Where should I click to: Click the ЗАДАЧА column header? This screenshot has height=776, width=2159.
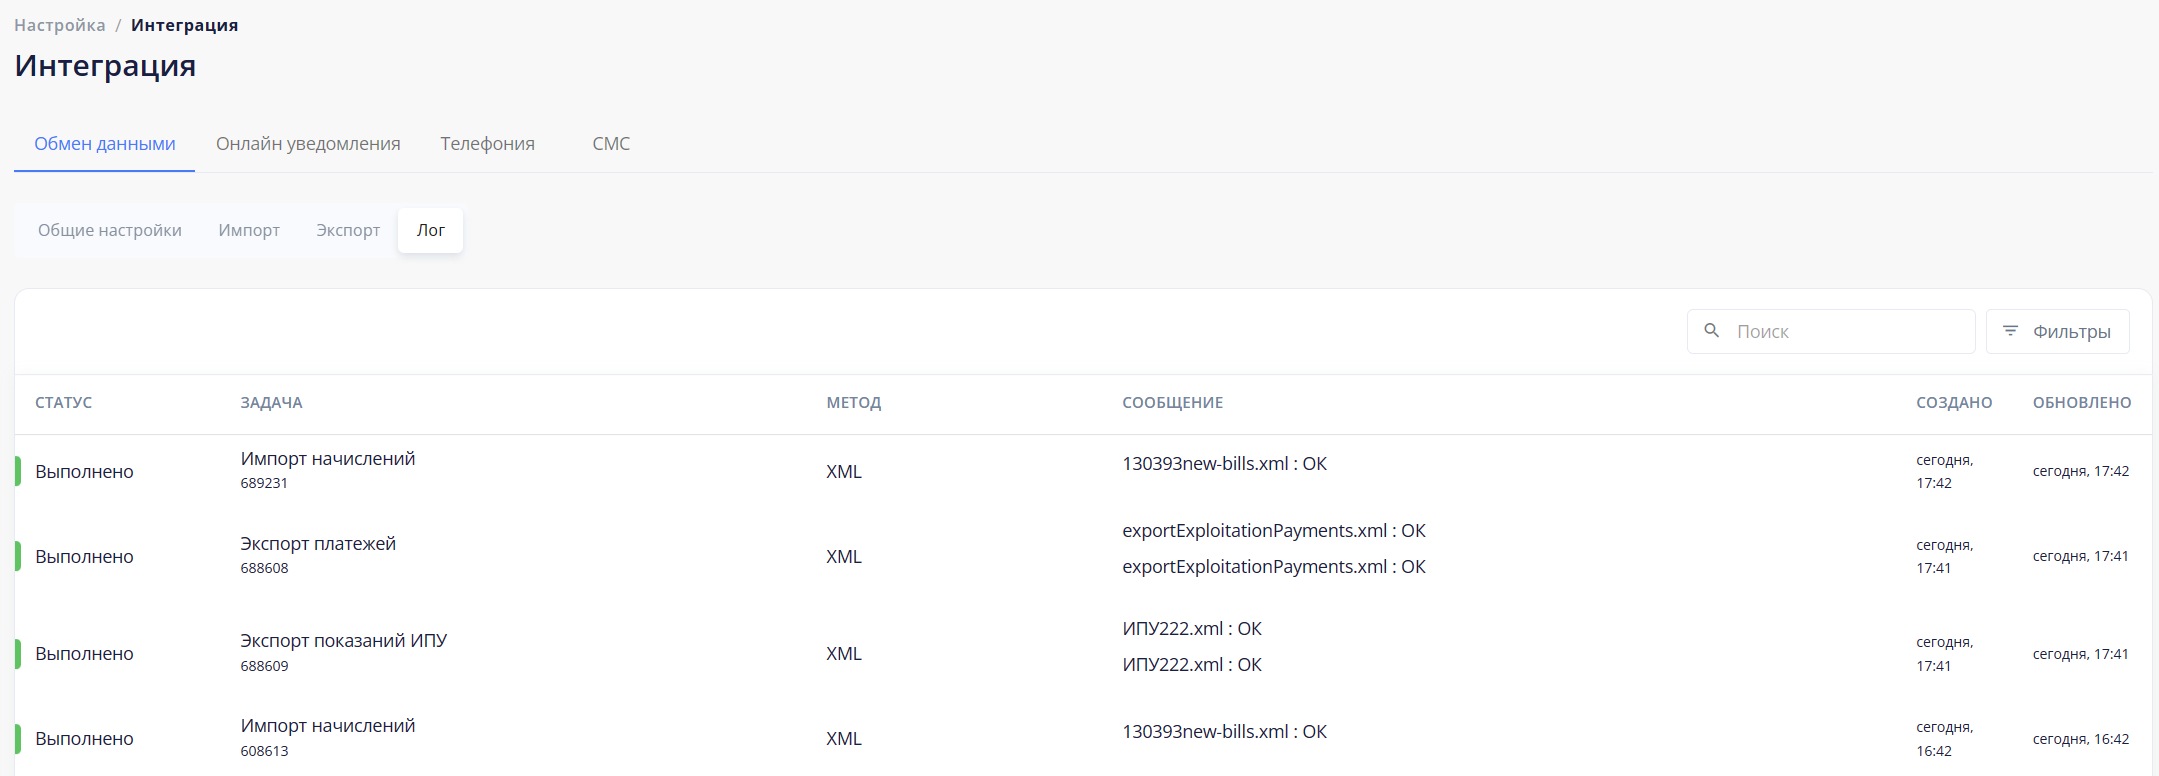[x=271, y=403]
